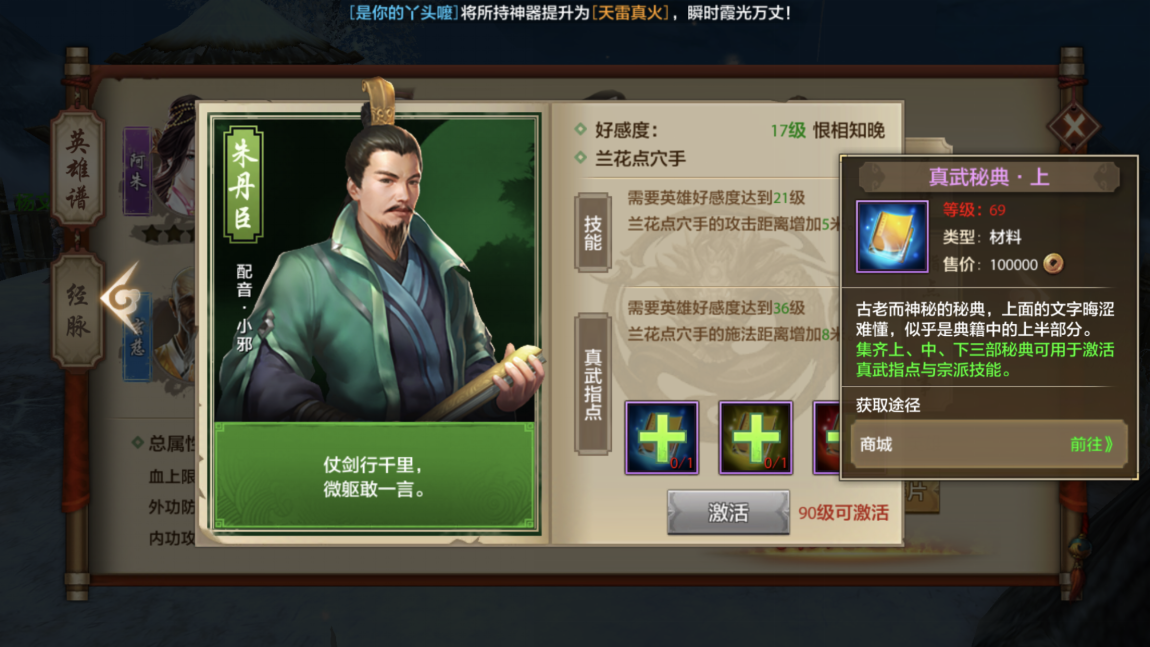Open the 英雄谱 side tab
1150x647 pixels.
pyautogui.click(x=78, y=169)
